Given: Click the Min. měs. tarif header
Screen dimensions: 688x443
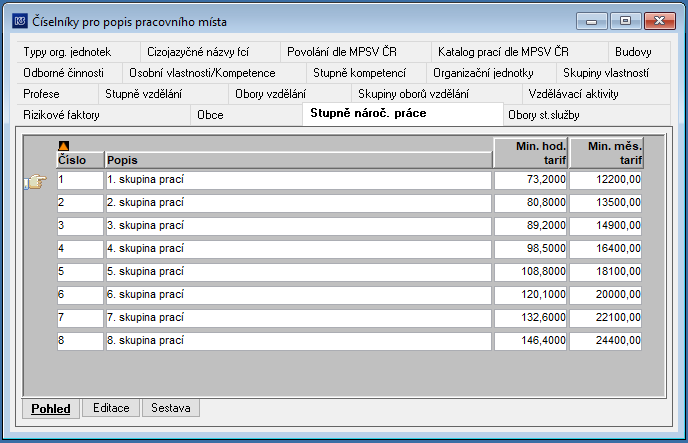Looking at the screenshot, I should pyautogui.click(x=606, y=153).
